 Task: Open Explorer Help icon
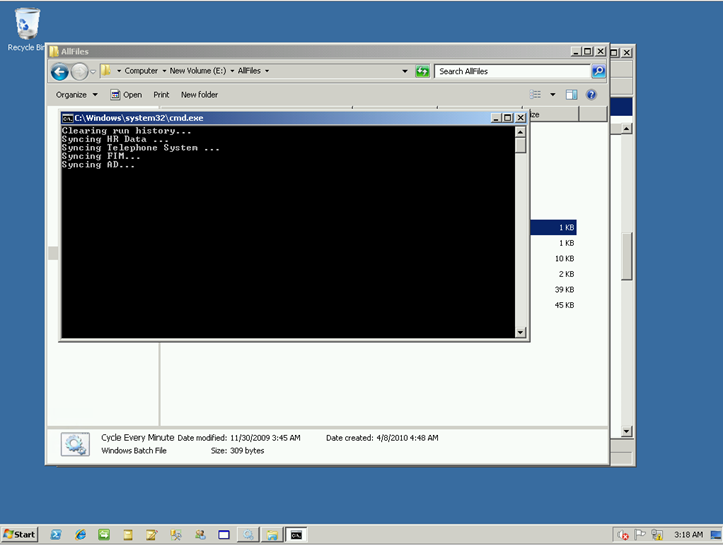(x=591, y=95)
